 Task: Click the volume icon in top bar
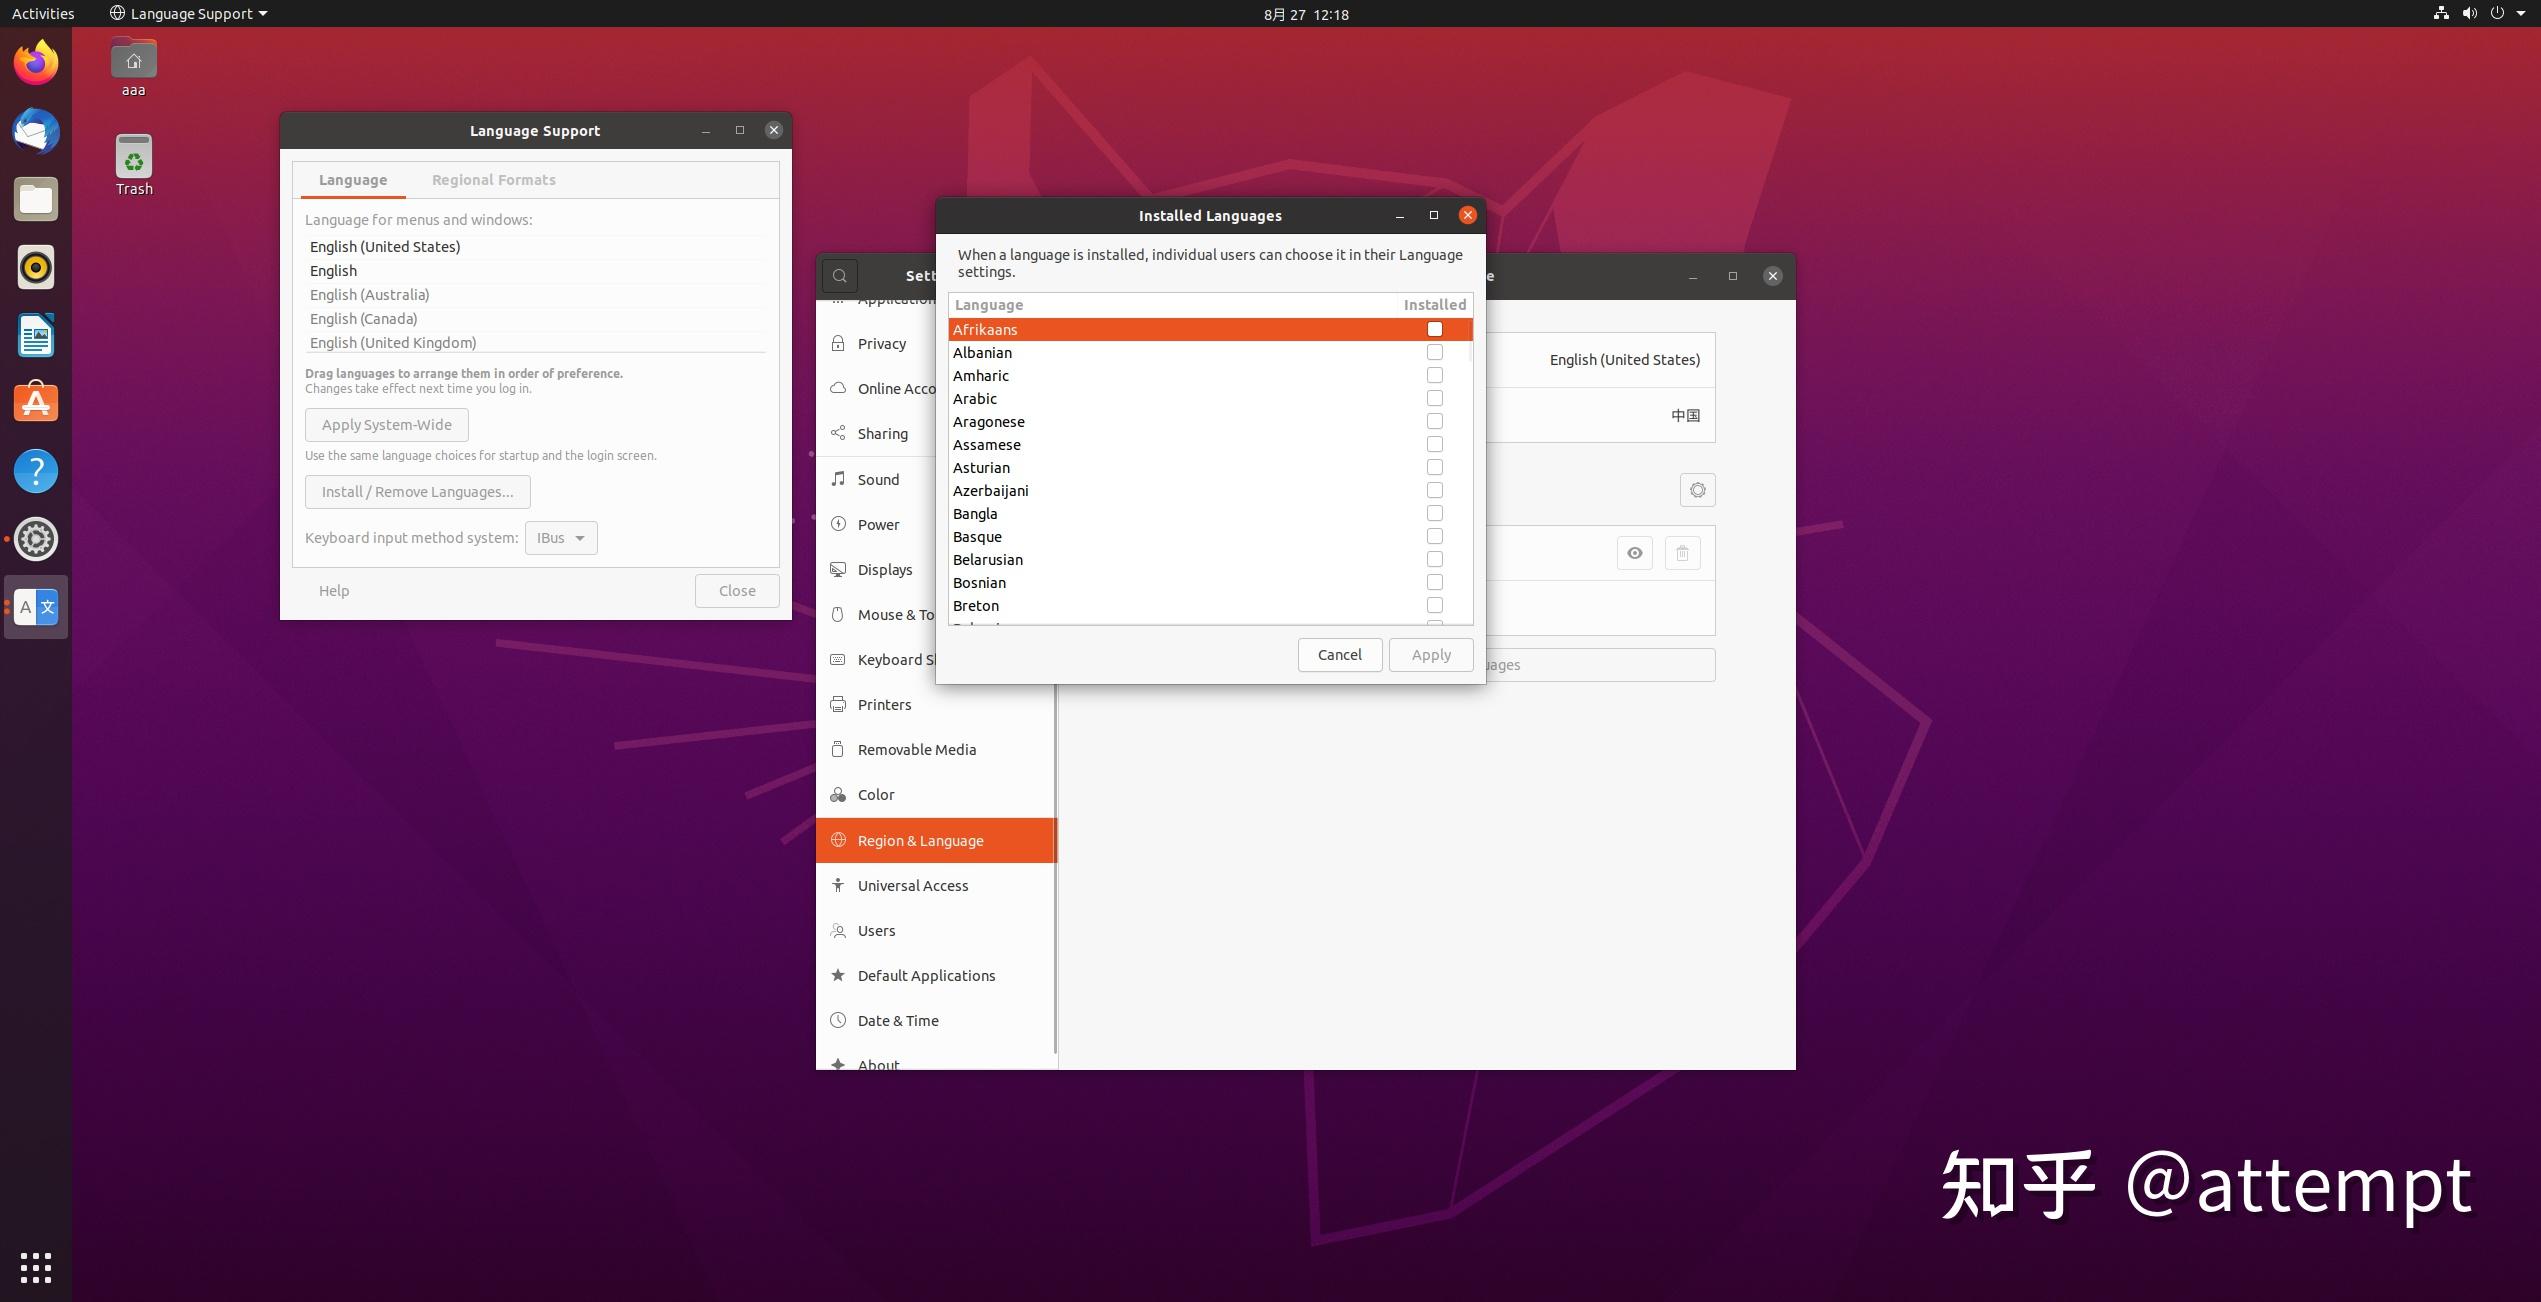coord(2469,14)
